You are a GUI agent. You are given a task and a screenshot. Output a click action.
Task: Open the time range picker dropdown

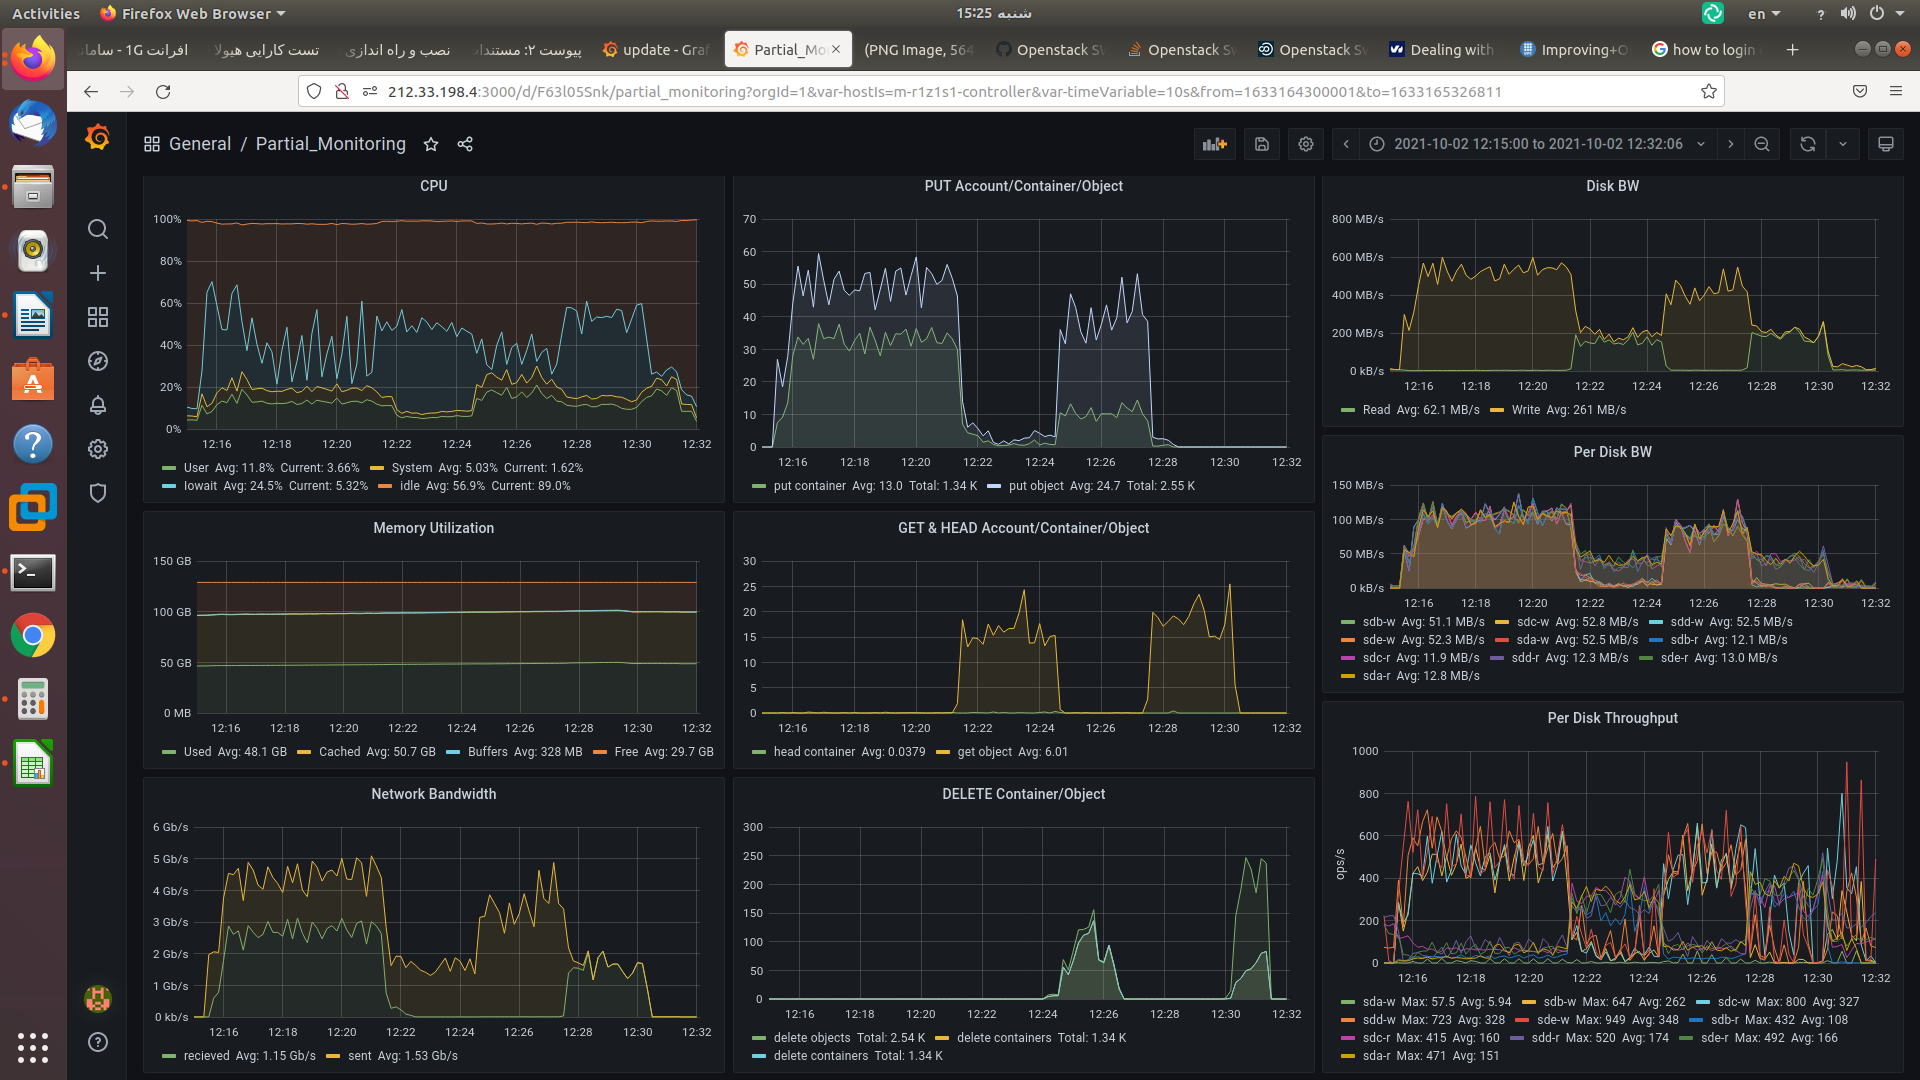(x=1538, y=144)
